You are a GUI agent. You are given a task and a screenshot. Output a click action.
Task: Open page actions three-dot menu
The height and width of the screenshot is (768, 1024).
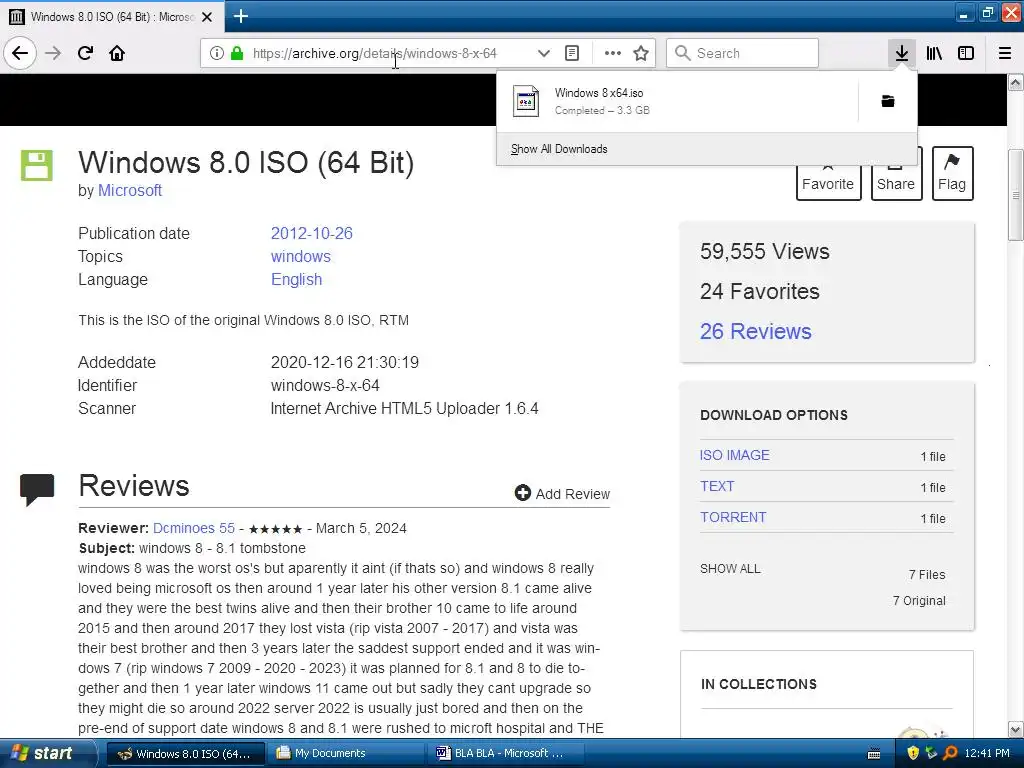pos(613,53)
